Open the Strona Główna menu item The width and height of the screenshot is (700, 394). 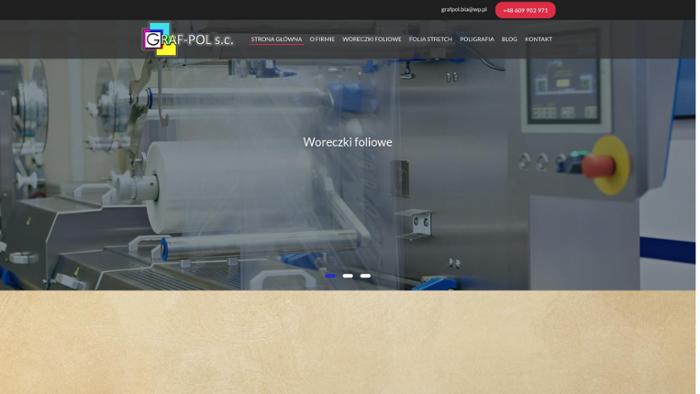click(x=276, y=39)
